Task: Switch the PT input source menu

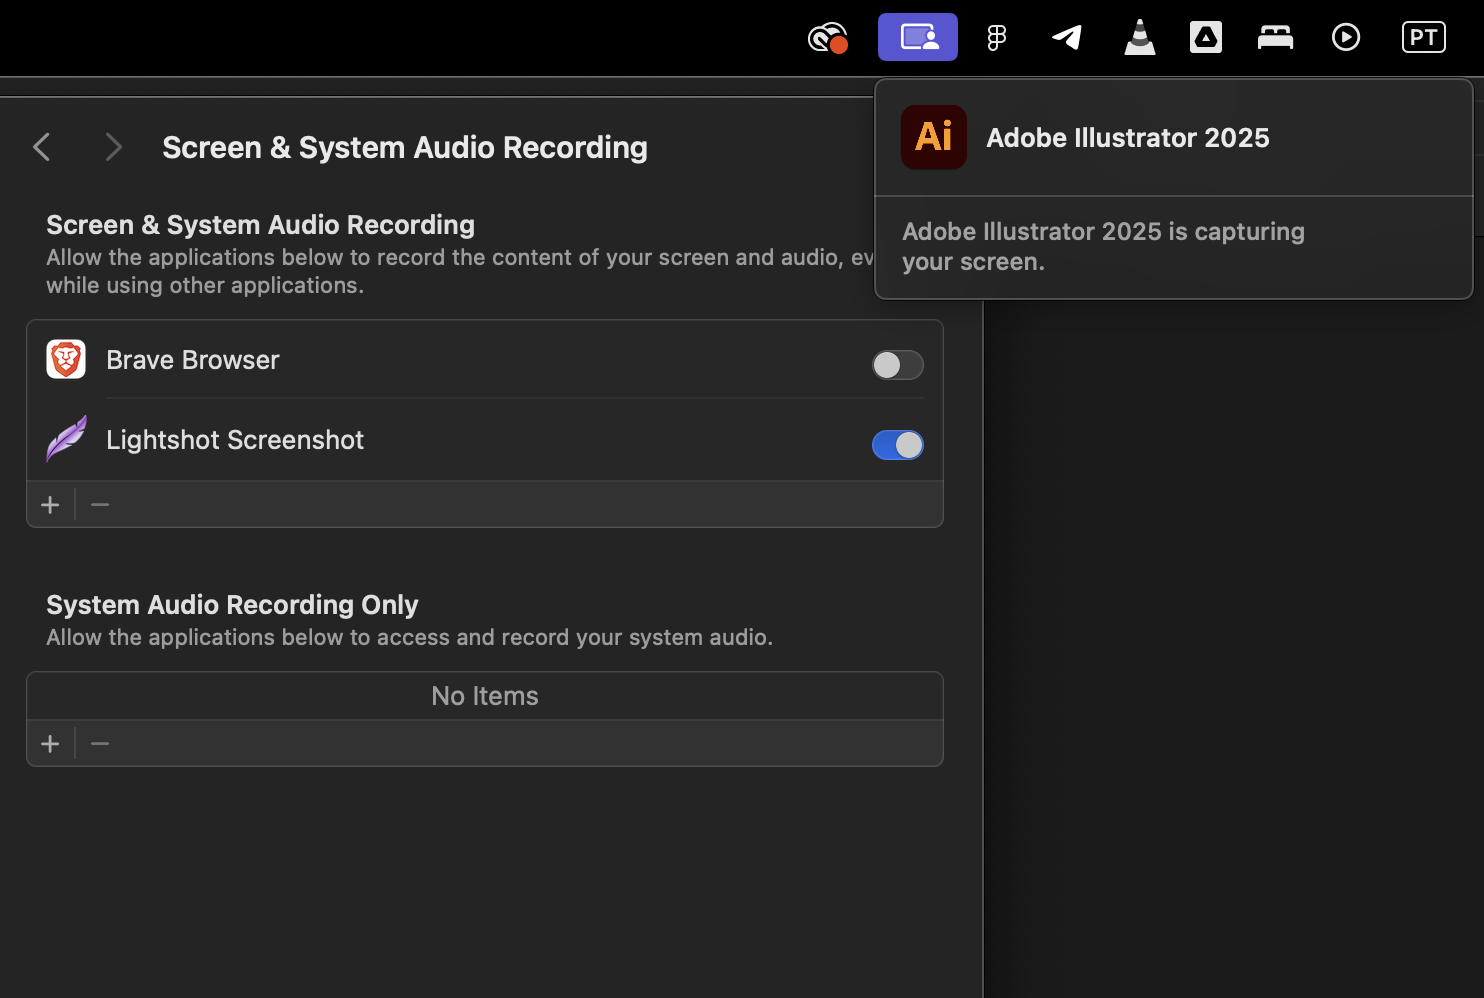Action: 1423,38
